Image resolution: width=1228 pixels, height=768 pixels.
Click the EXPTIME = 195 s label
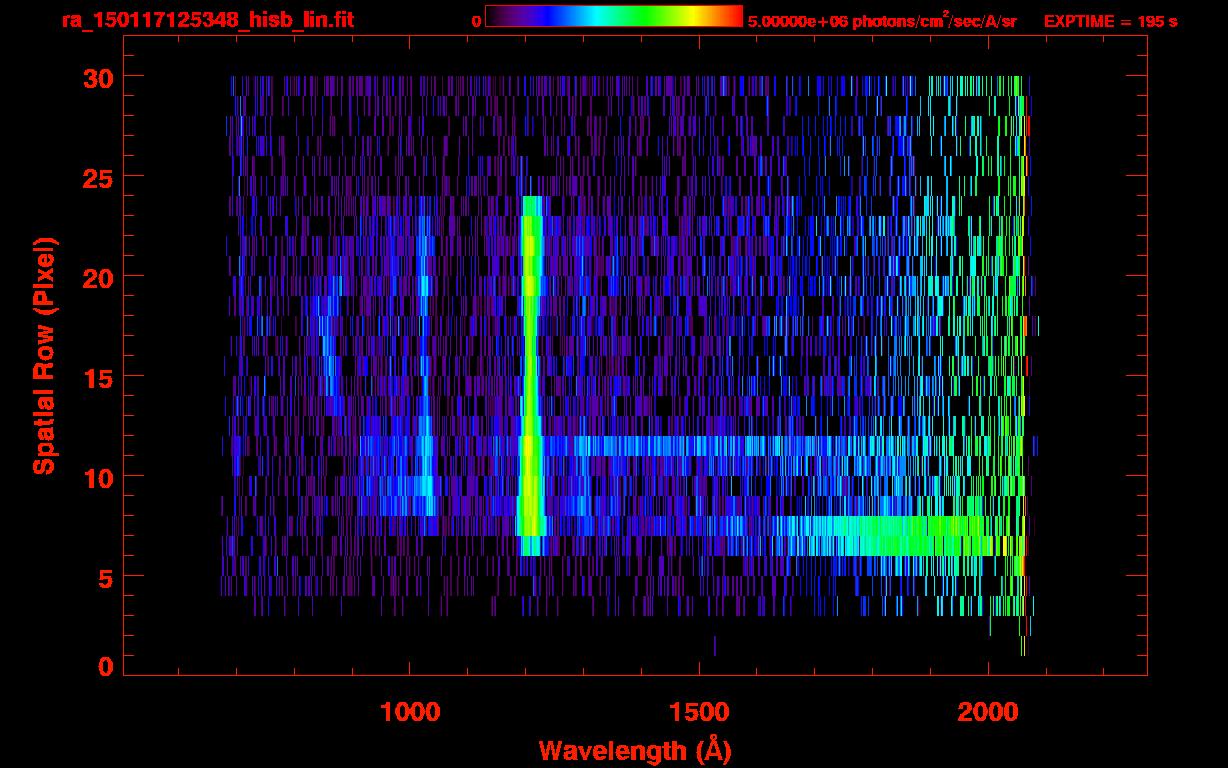(x=1110, y=21)
